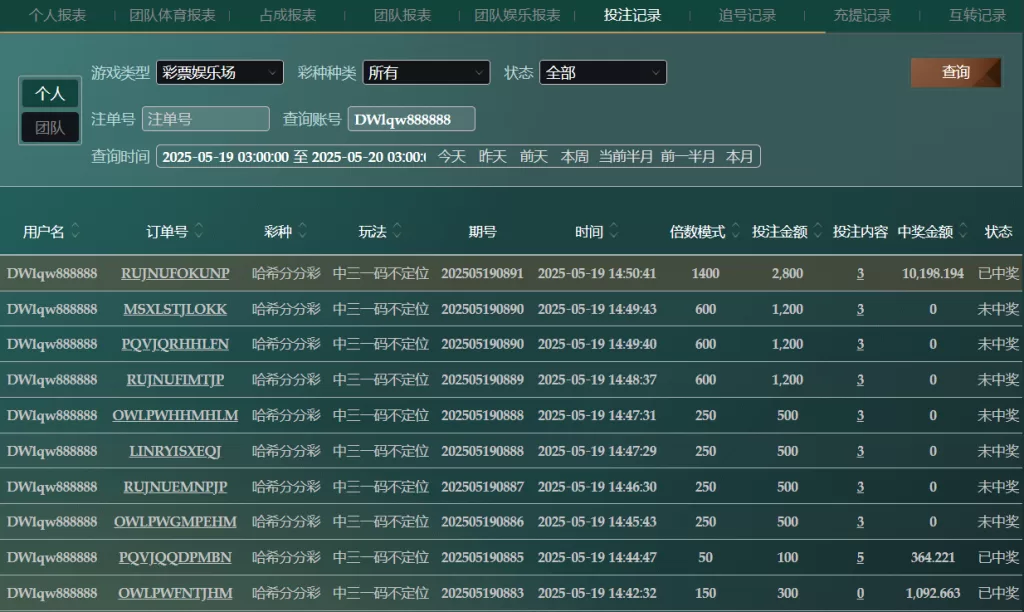Switch to 团队体育报表 tab
1024x612 pixels.
[x=172, y=15]
